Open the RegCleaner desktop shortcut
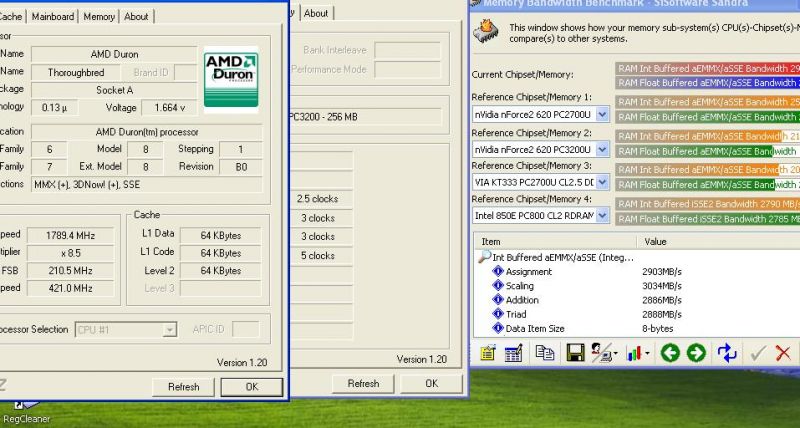 pyautogui.click(x=27, y=414)
